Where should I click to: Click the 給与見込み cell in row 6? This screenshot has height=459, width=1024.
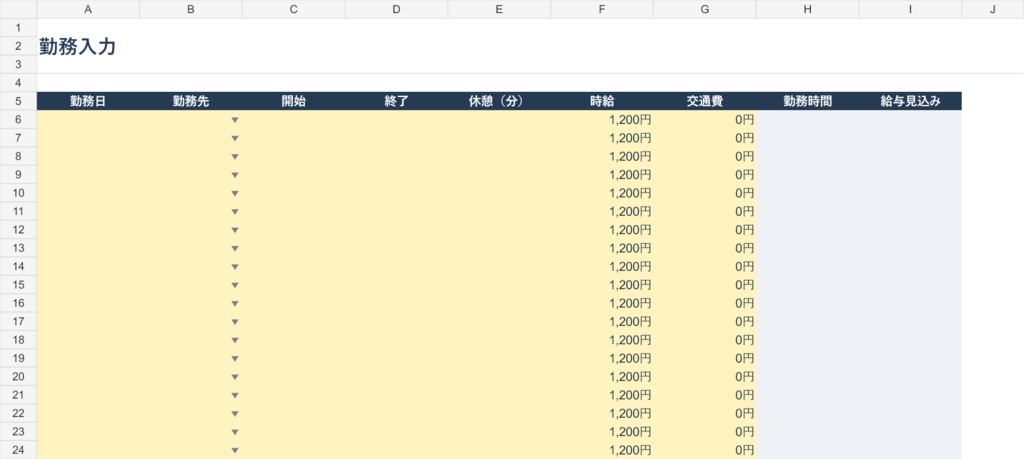click(x=910, y=120)
